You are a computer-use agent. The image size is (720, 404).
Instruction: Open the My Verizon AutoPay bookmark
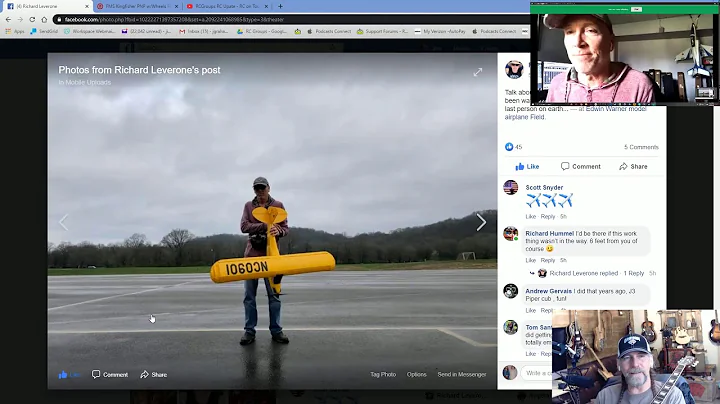click(x=440, y=31)
